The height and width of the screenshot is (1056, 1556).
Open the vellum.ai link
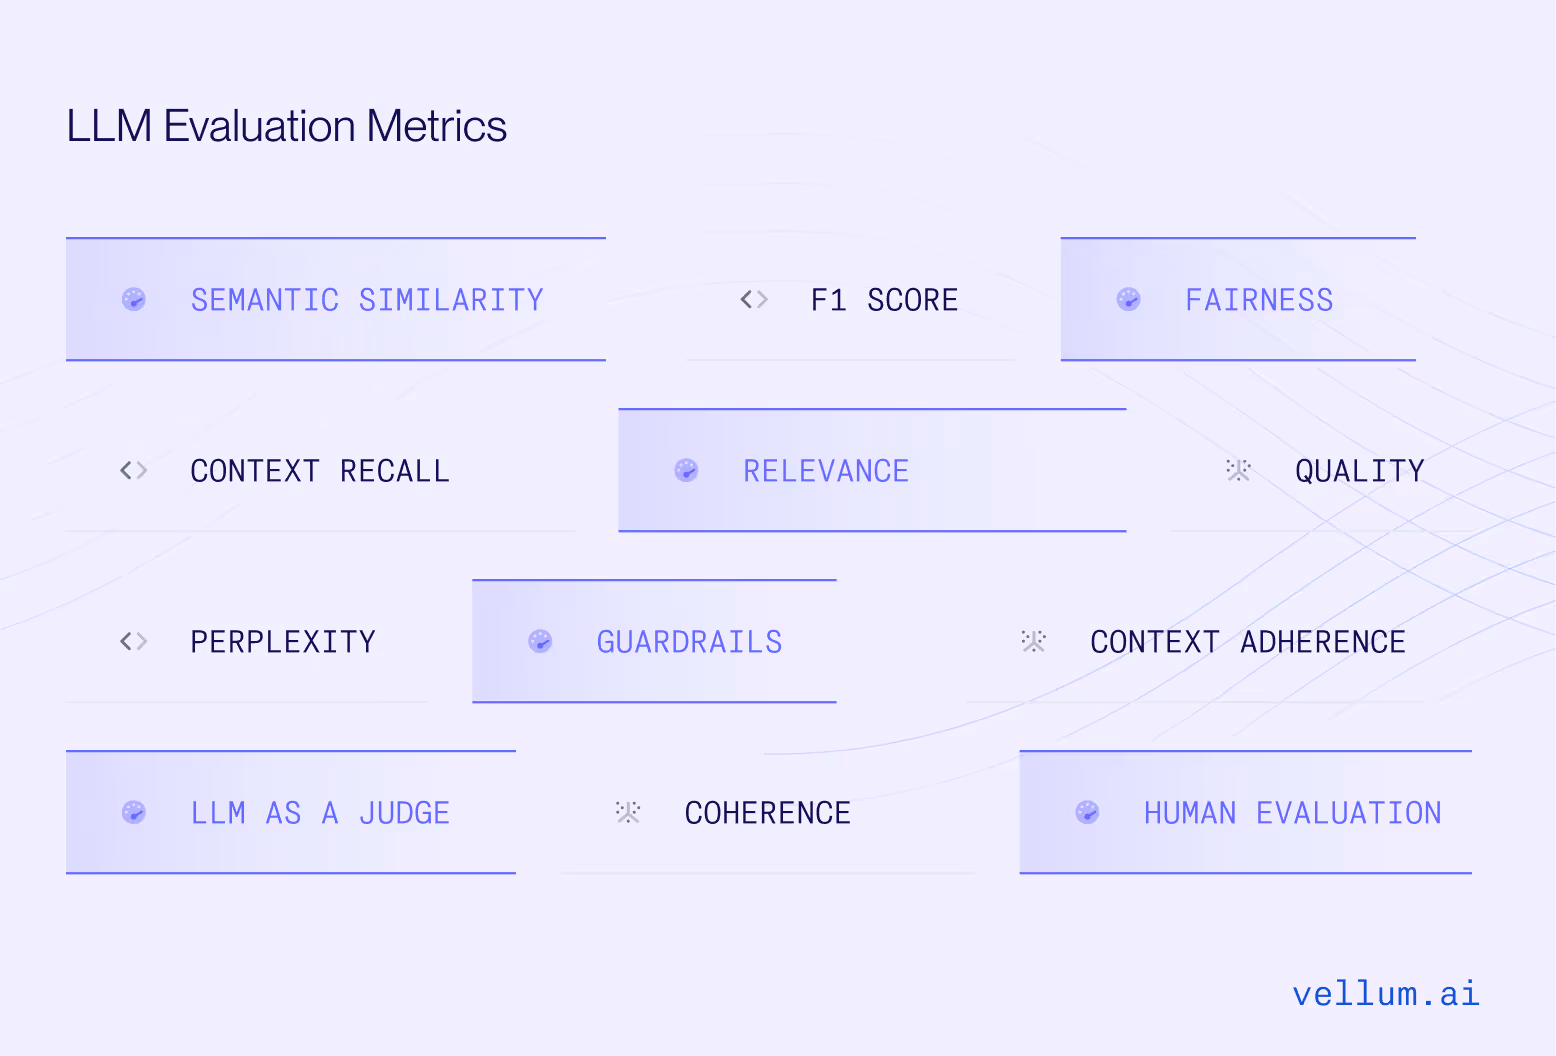pyautogui.click(x=1386, y=993)
